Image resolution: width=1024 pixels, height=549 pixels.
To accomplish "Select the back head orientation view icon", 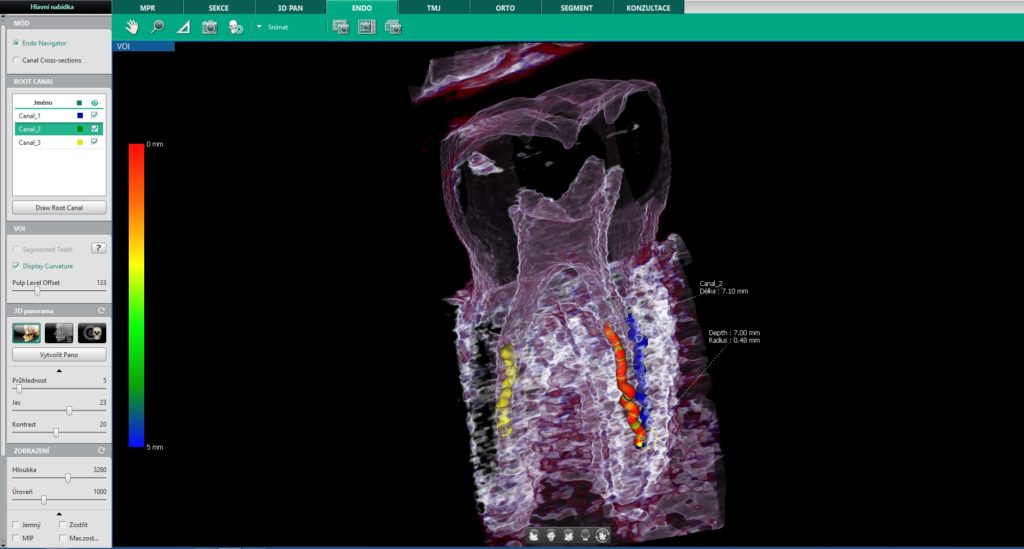I will pyautogui.click(x=585, y=536).
